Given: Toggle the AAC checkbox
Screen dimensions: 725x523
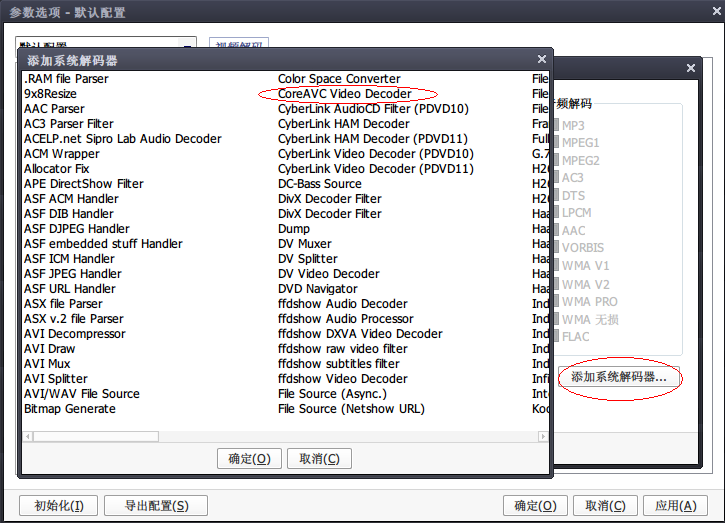Looking at the screenshot, I should [556, 230].
